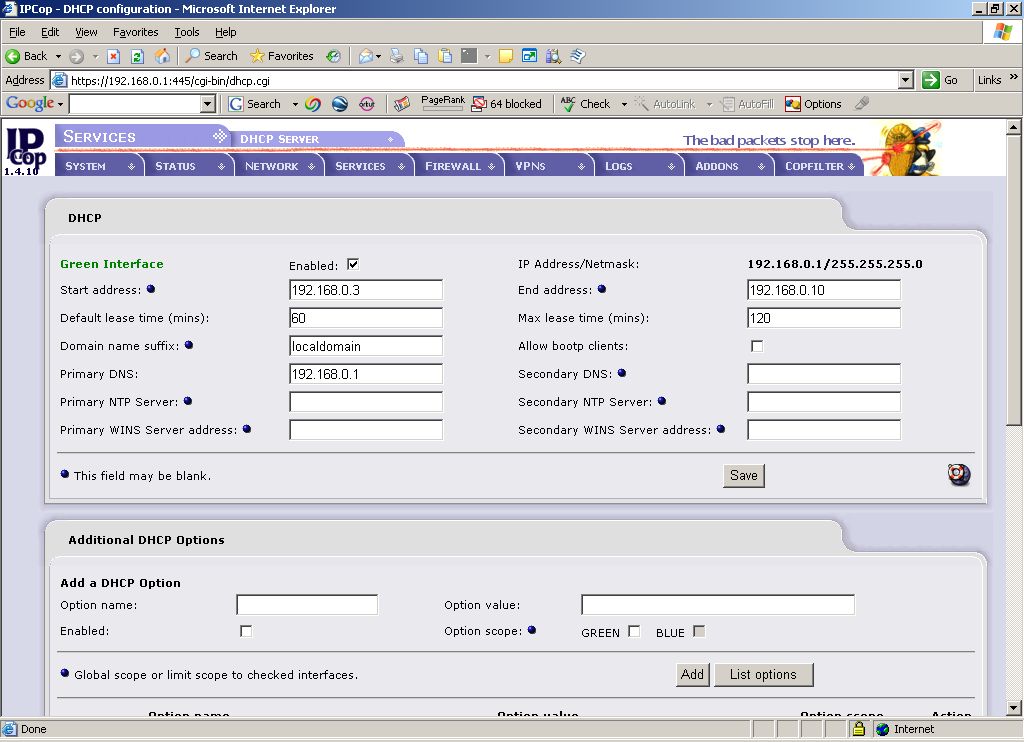This screenshot has width=1024, height=742.
Task: Open the spell Check dropdown arrow
Action: [x=624, y=105]
